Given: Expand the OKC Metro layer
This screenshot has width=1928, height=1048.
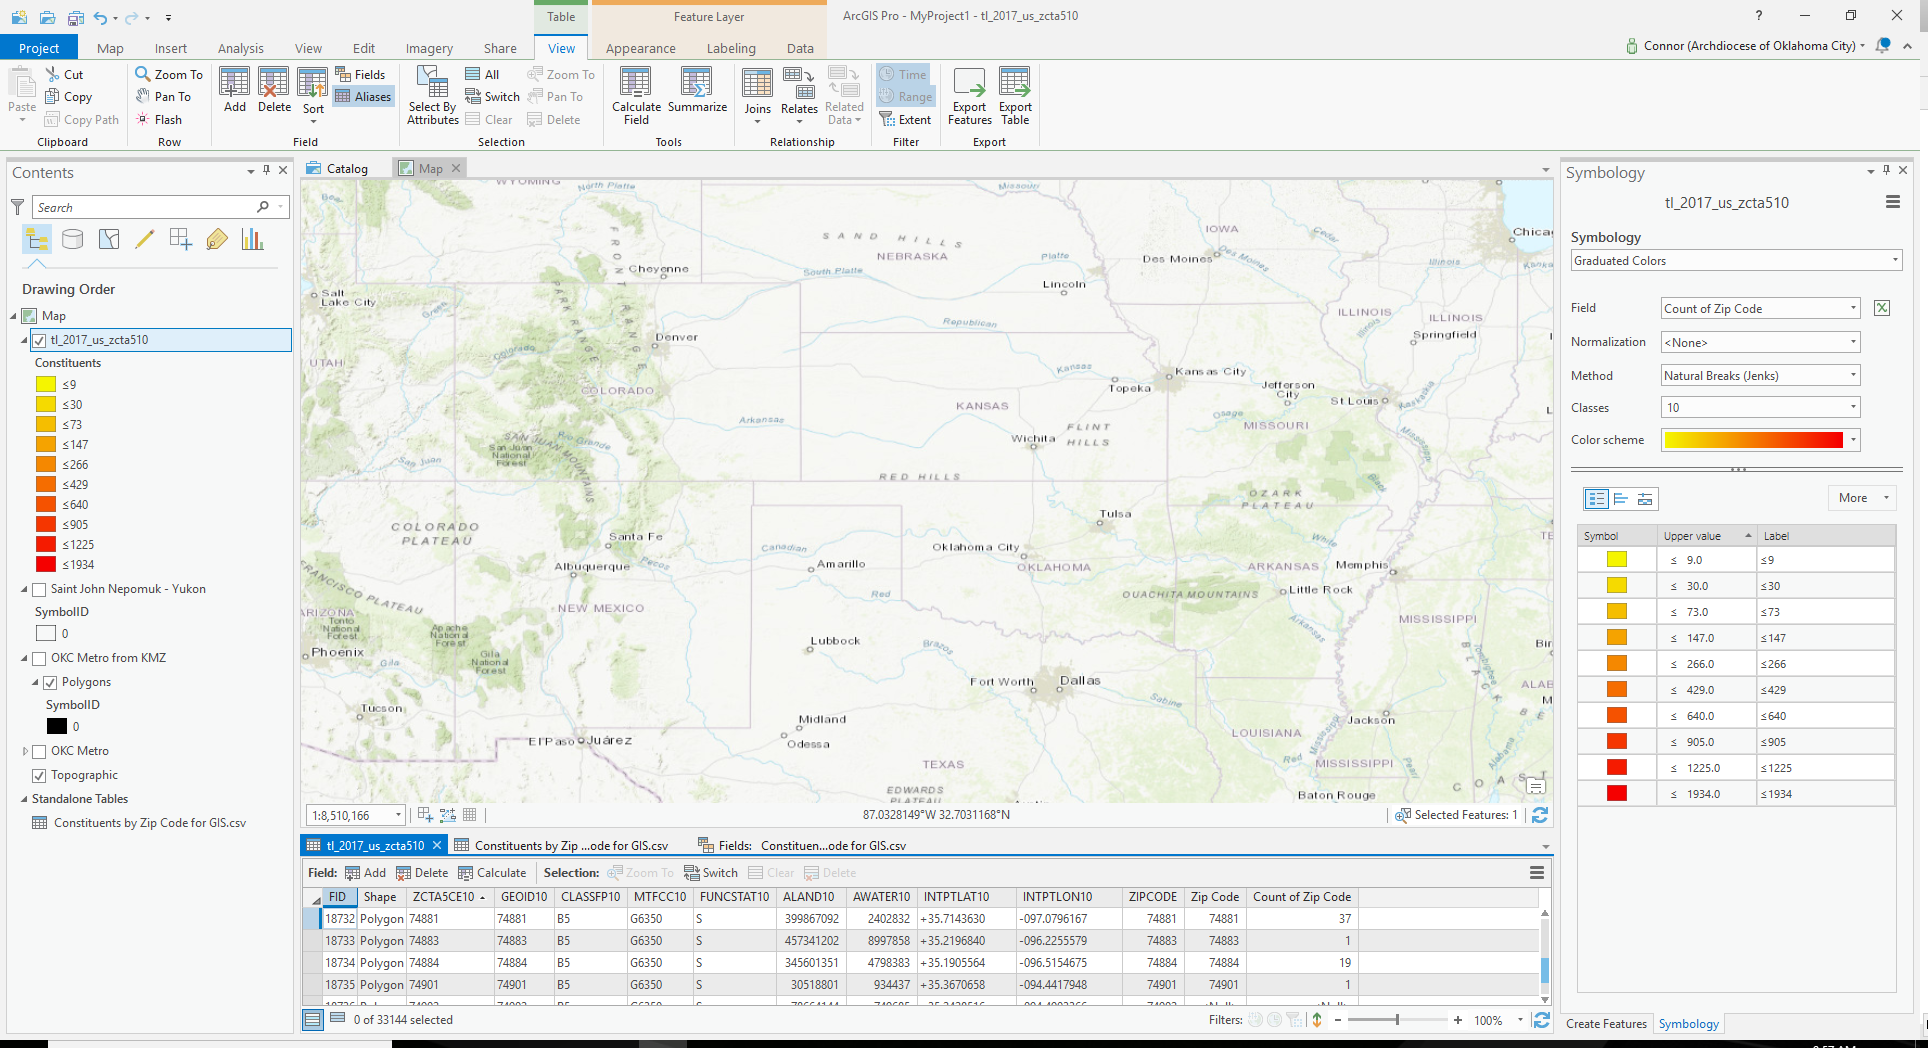Looking at the screenshot, I should click(x=26, y=752).
